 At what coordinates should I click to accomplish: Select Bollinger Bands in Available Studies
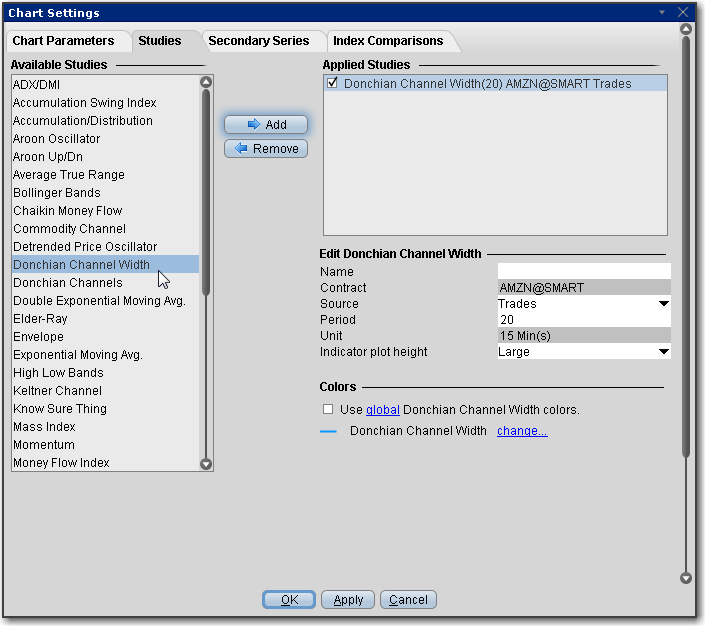(57, 193)
